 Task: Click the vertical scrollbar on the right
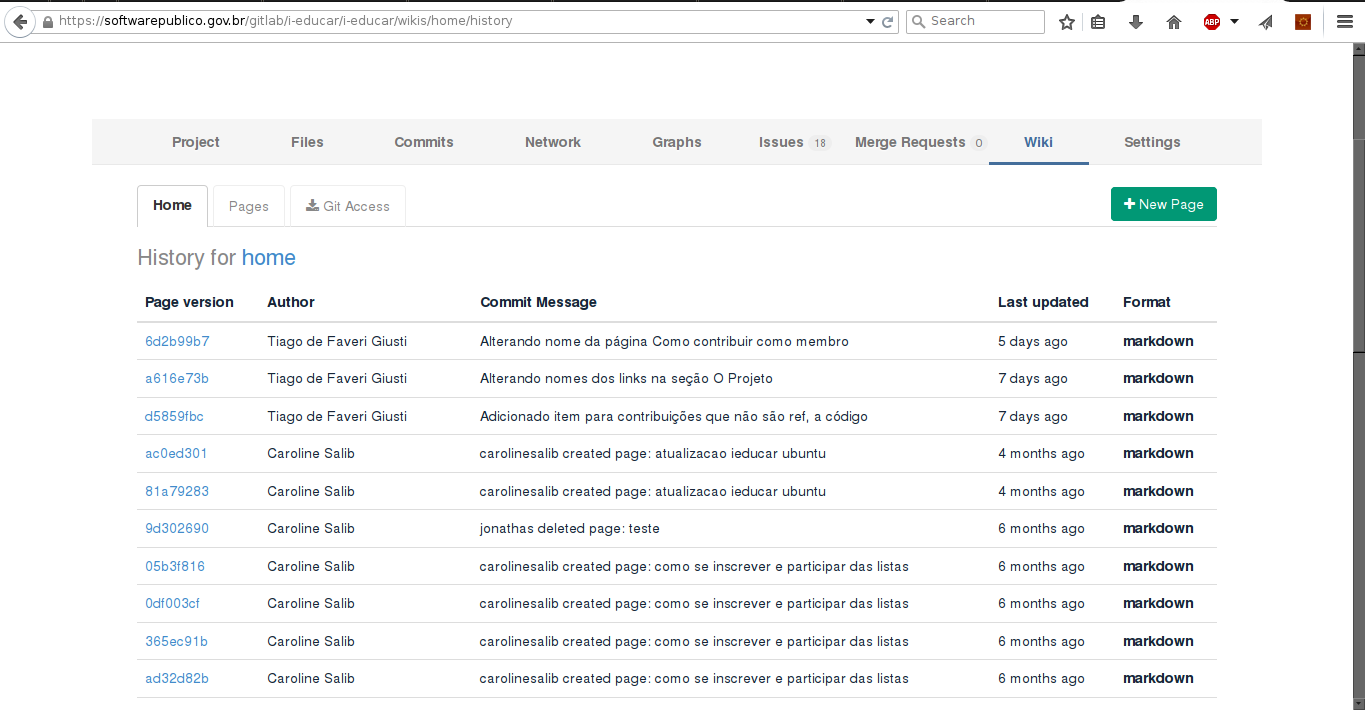click(x=1358, y=376)
